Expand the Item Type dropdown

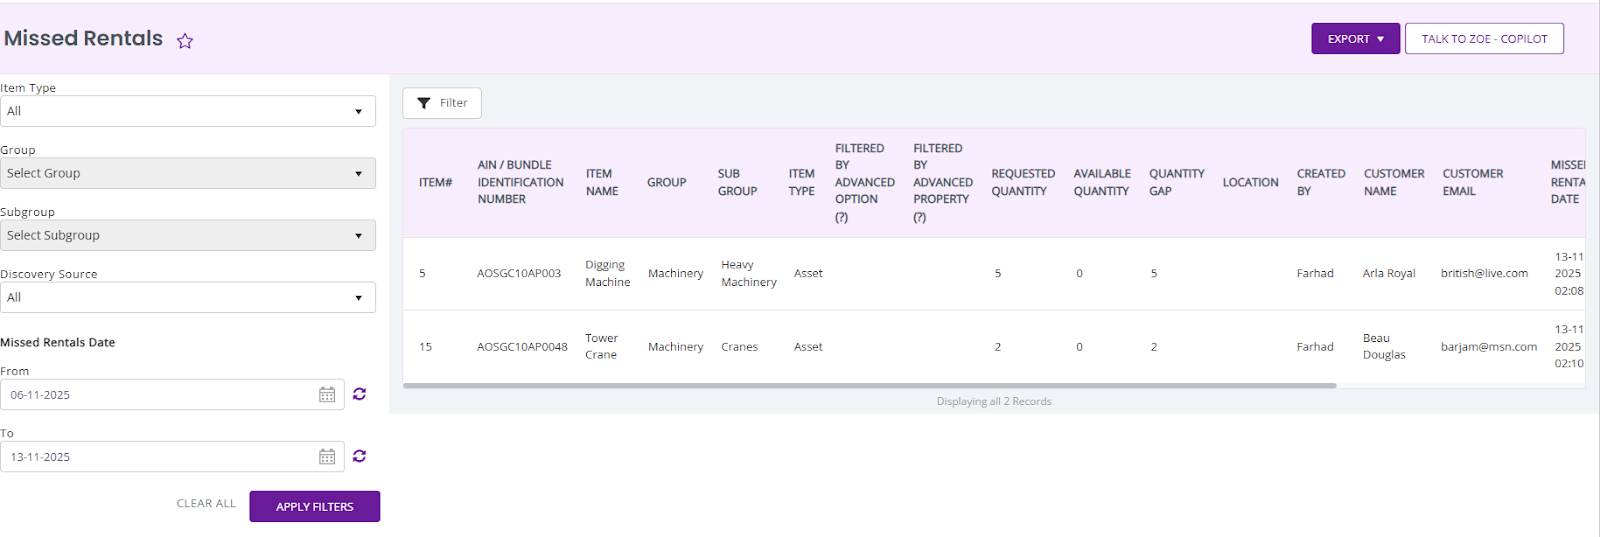188,111
